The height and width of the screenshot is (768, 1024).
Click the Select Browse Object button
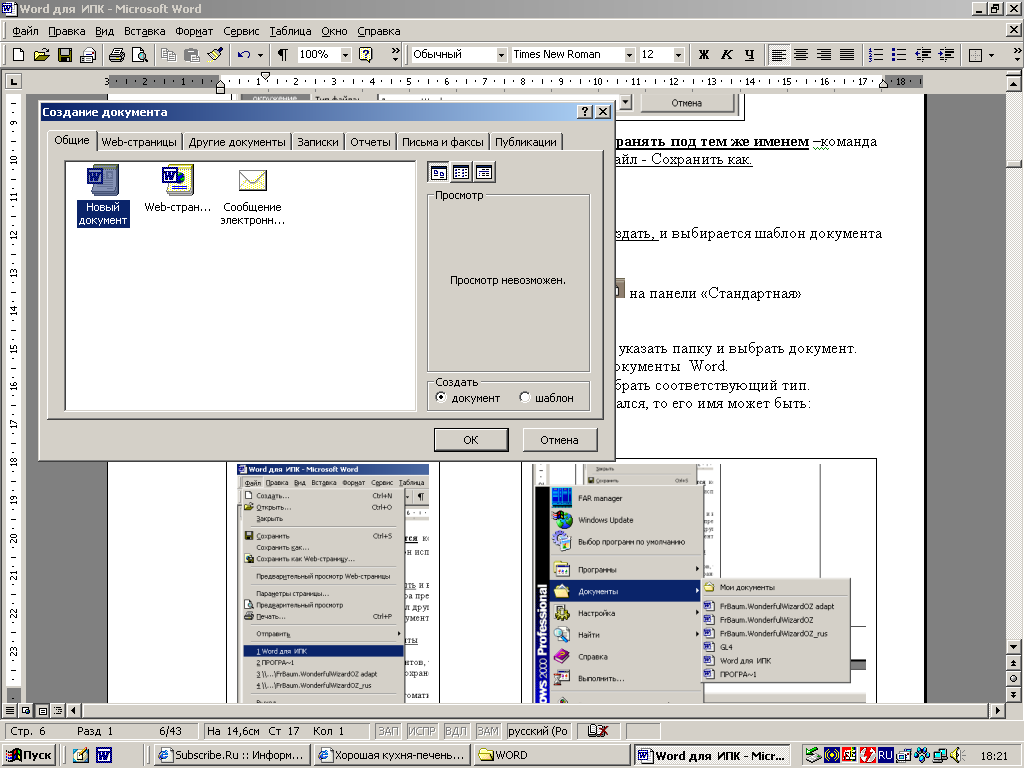(1013, 679)
